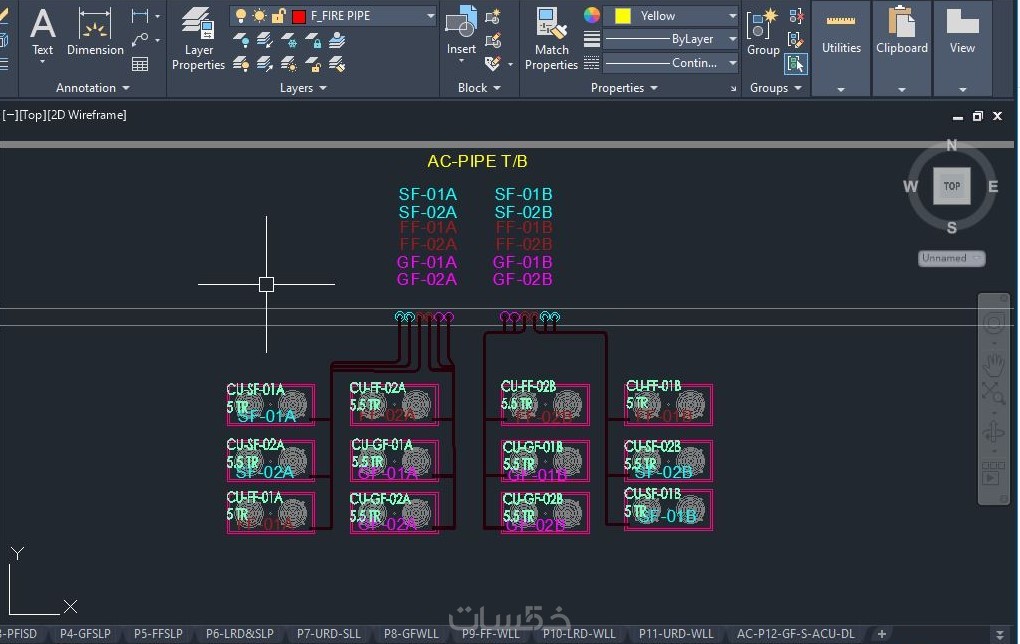The image size is (1020, 644).
Task: Toggle F_FIRE PIPE layer freeze sun
Action: [x=259, y=16]
